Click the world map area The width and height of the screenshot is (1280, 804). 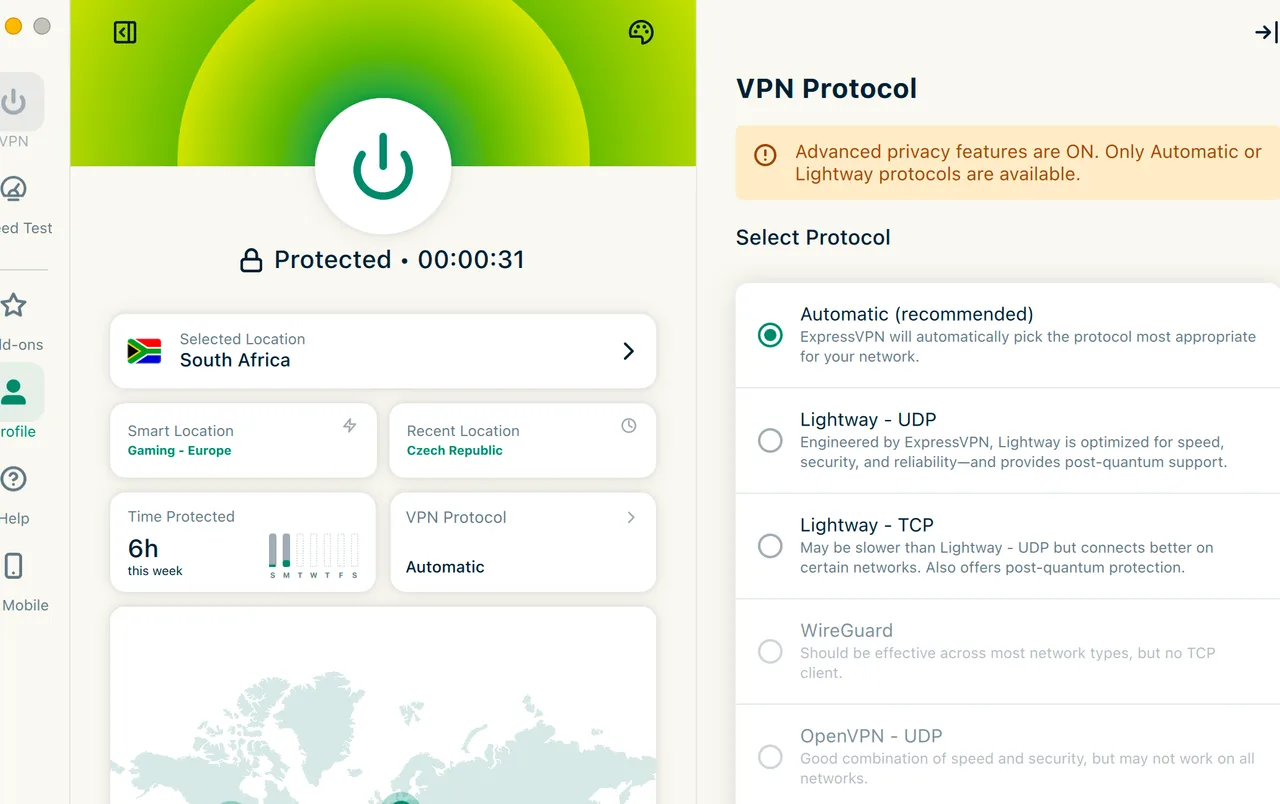point(383,705)
